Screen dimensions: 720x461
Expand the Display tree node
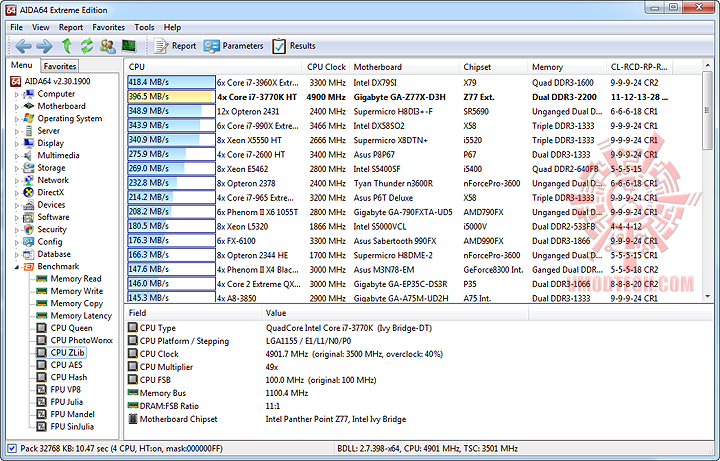[17, 144]
